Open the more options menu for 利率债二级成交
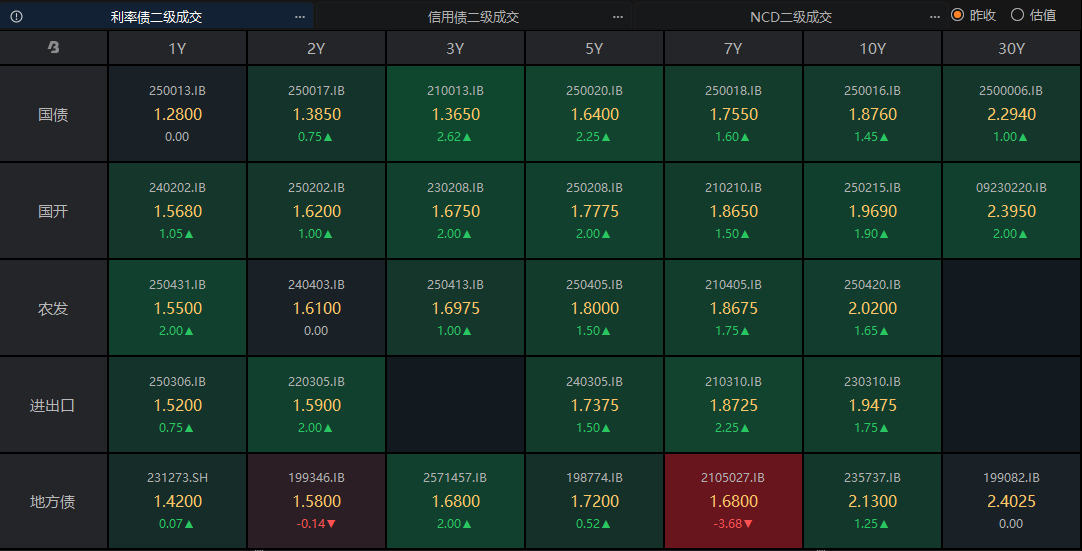The width and height of the screenshot is (1082, 551). [300, 16]
